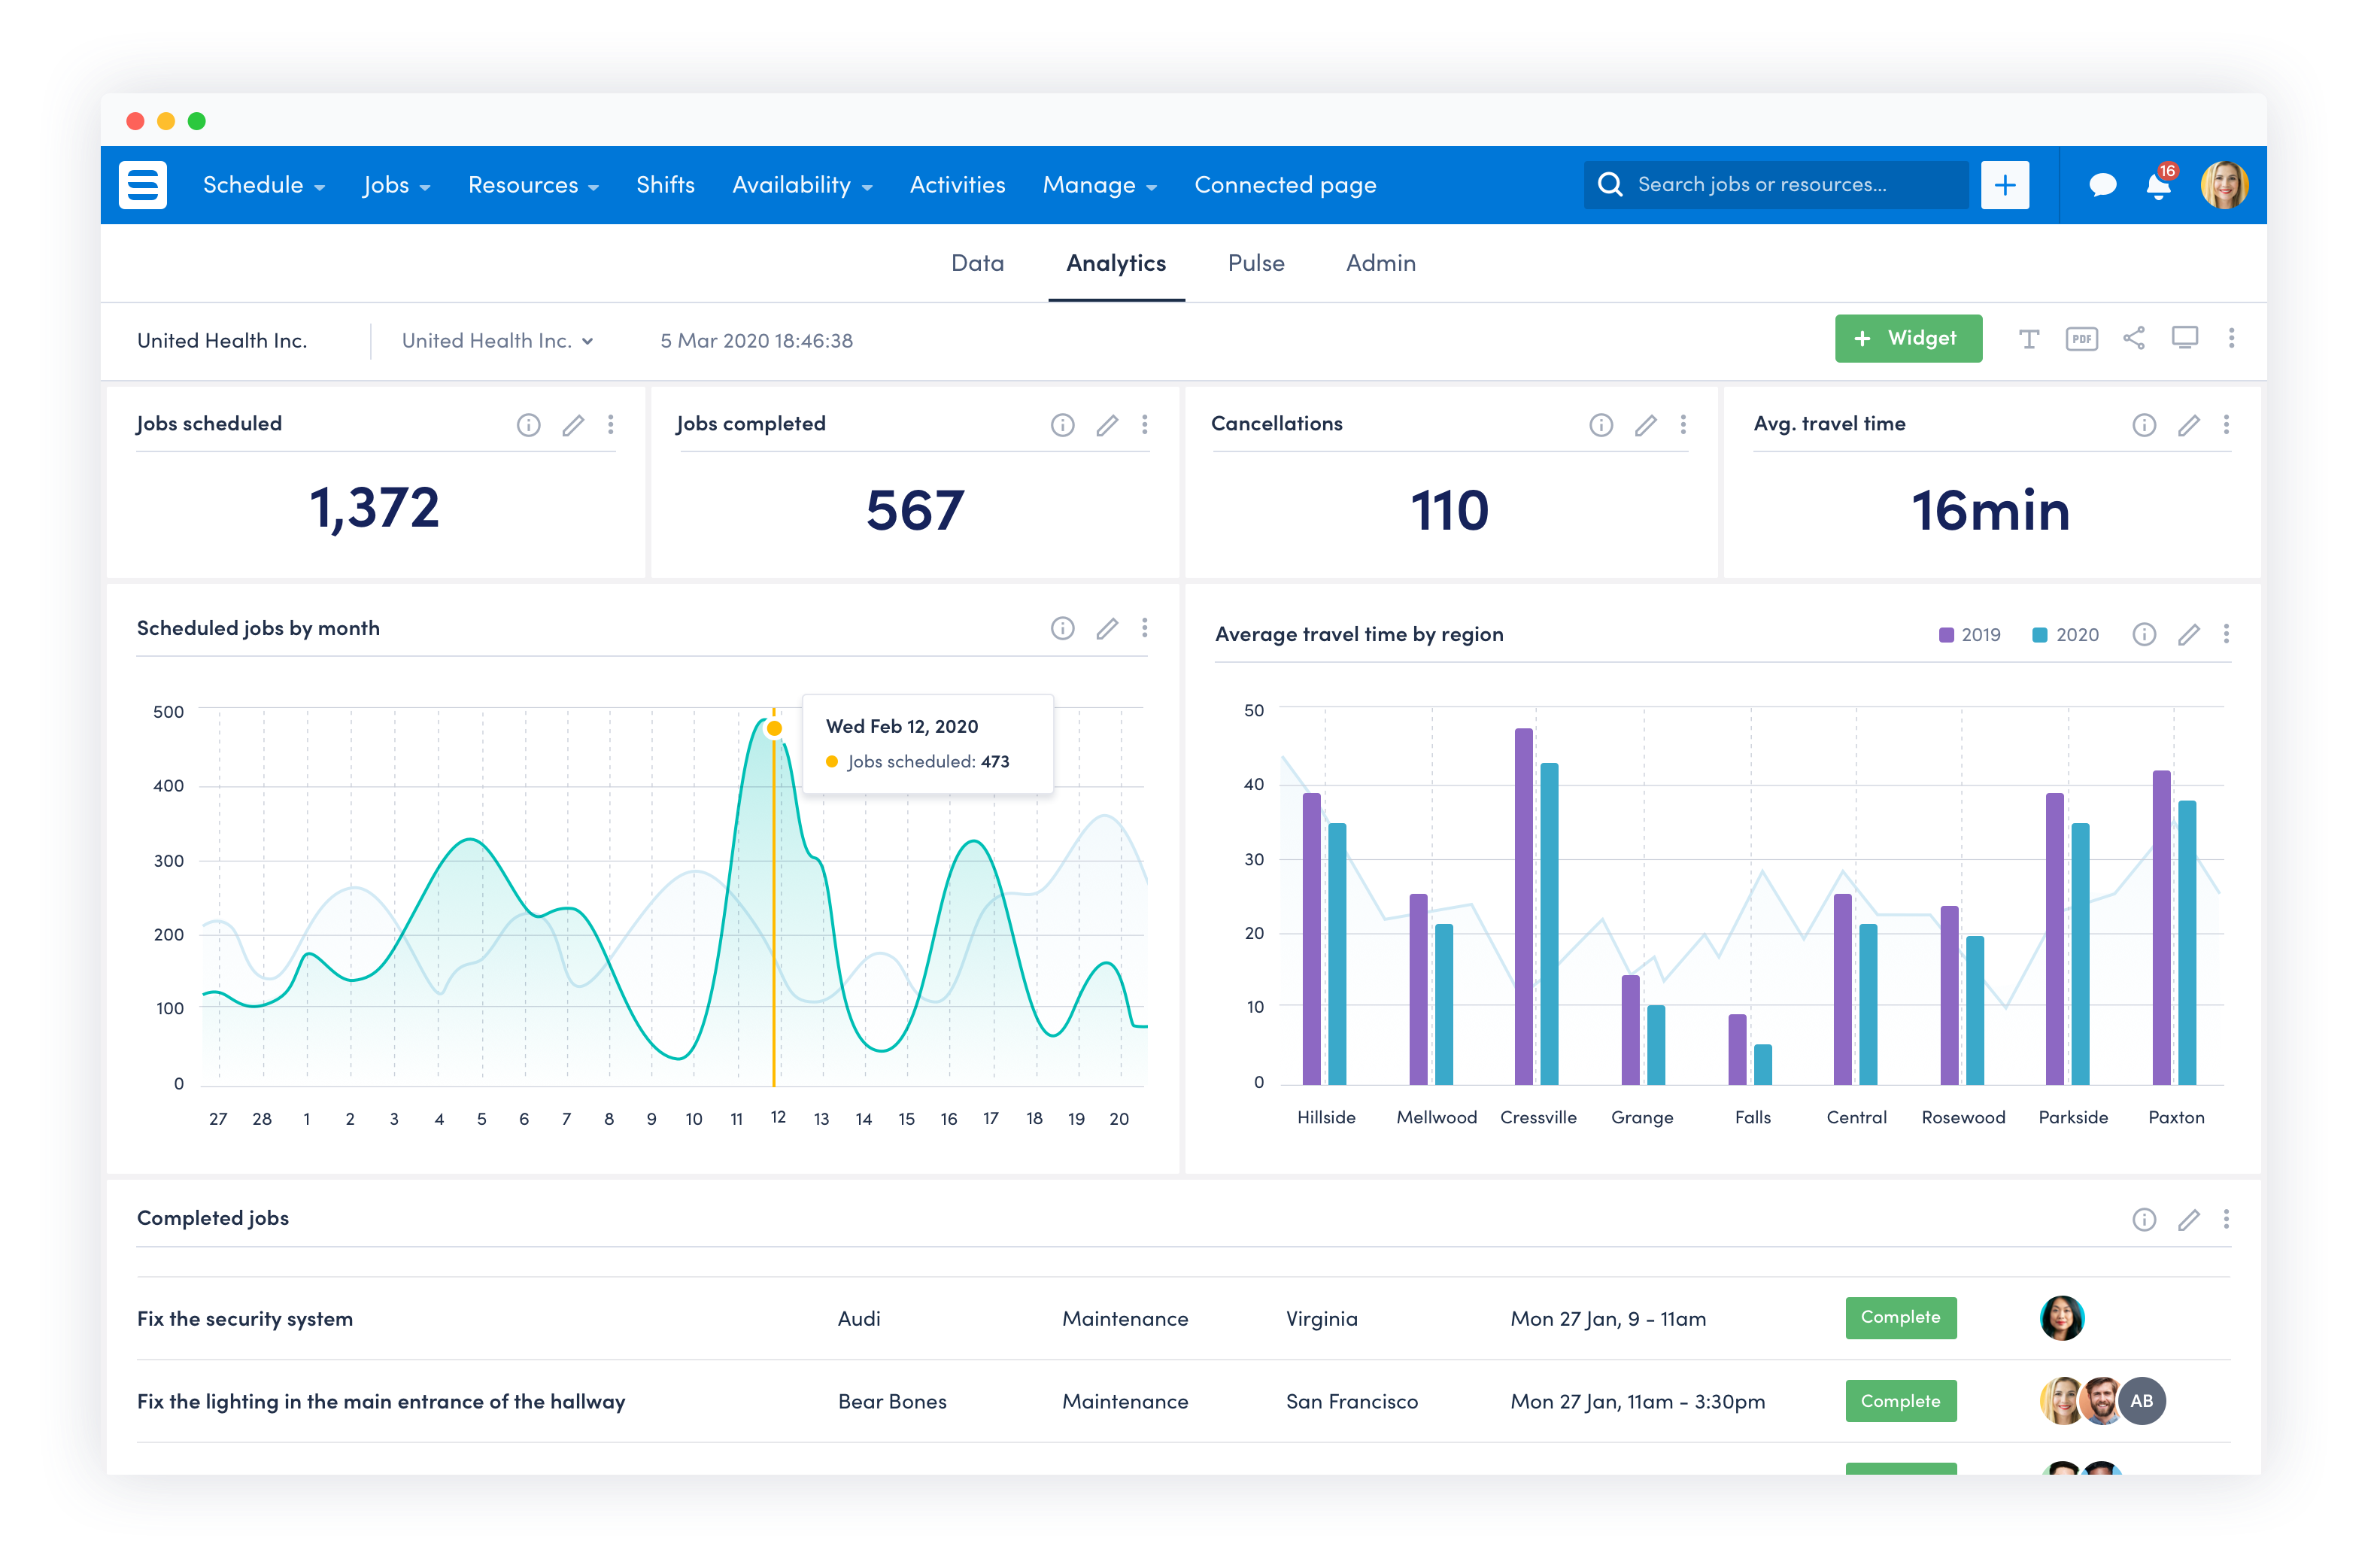Click the search jobs or resources field
The image size is (2380, 1568).
1775,186
